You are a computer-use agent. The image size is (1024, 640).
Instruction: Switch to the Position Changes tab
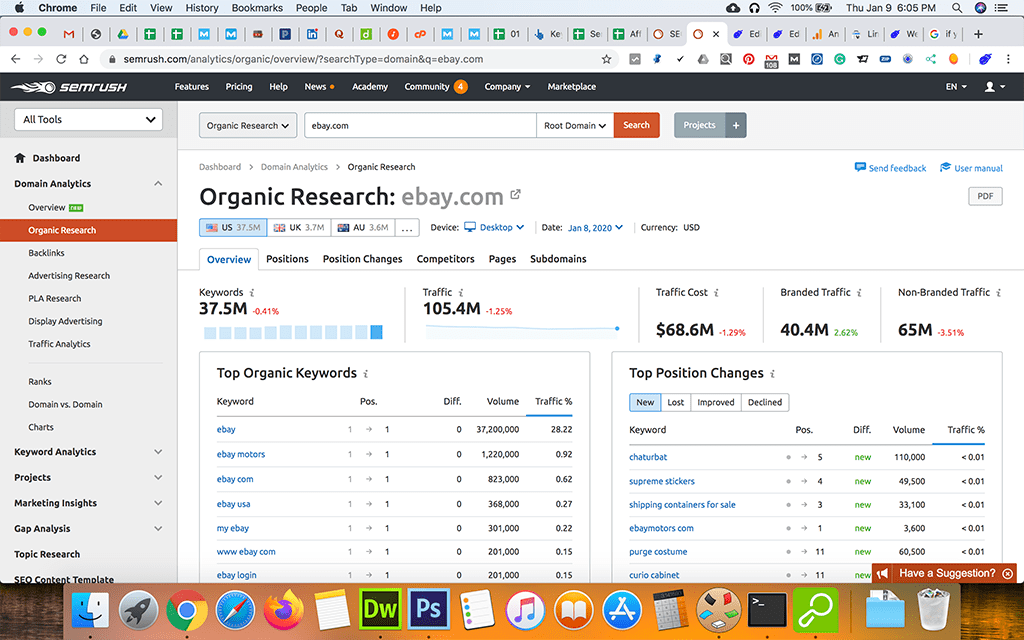pos(362,259)
